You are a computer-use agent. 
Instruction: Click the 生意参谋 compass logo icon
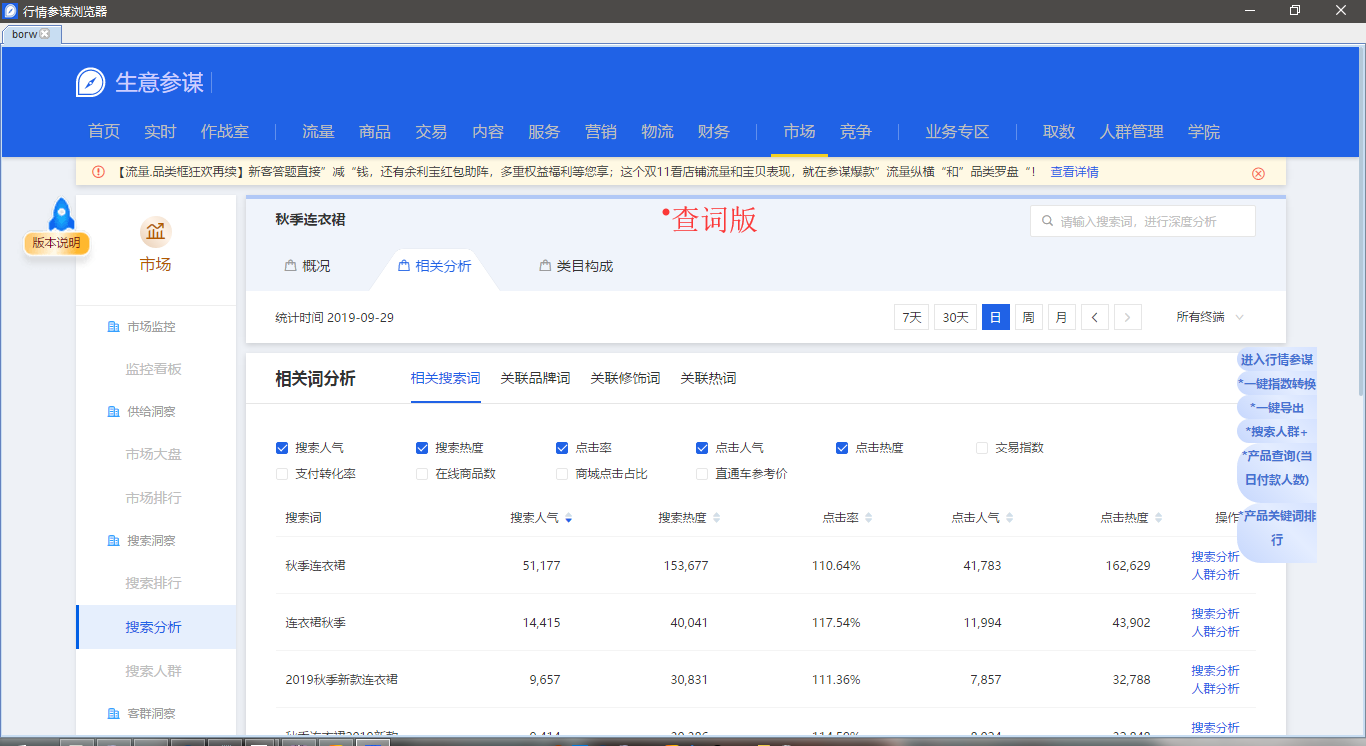(x=90, y=82)
